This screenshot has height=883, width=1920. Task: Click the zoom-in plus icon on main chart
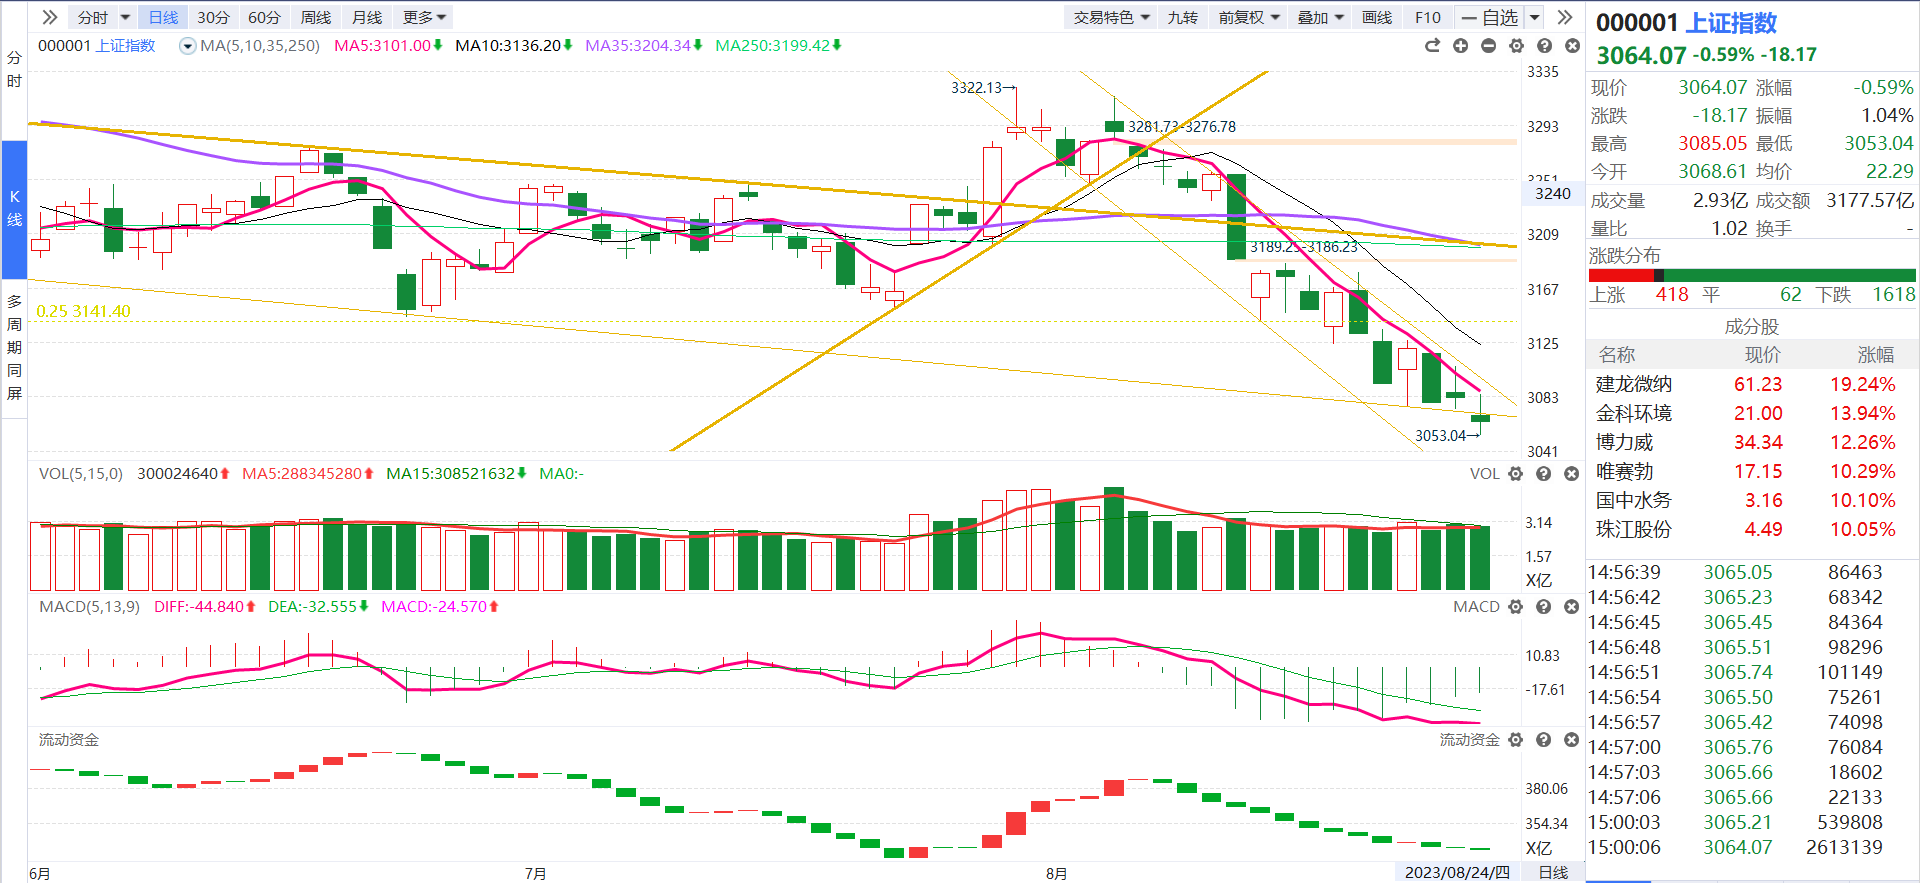click(x=1460, y=46)
